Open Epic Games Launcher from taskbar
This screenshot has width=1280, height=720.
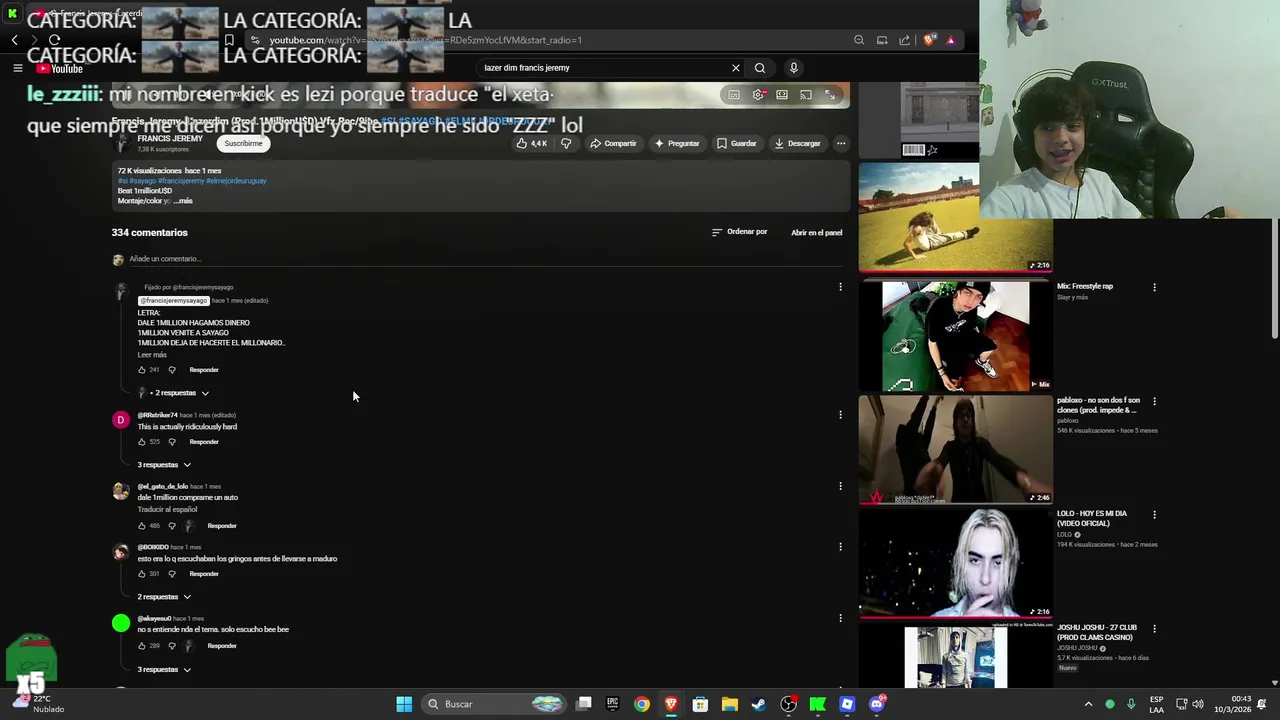click(x=612, y=704)
